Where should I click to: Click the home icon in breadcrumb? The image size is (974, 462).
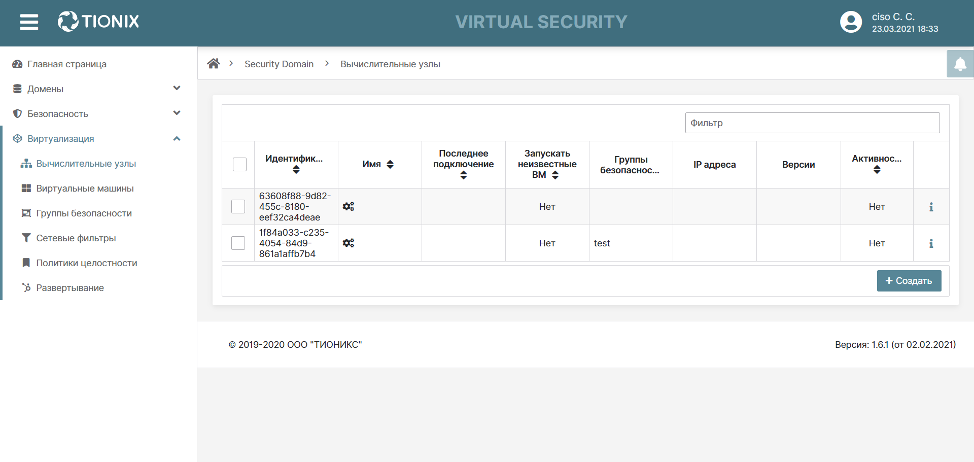coord(213,64)
